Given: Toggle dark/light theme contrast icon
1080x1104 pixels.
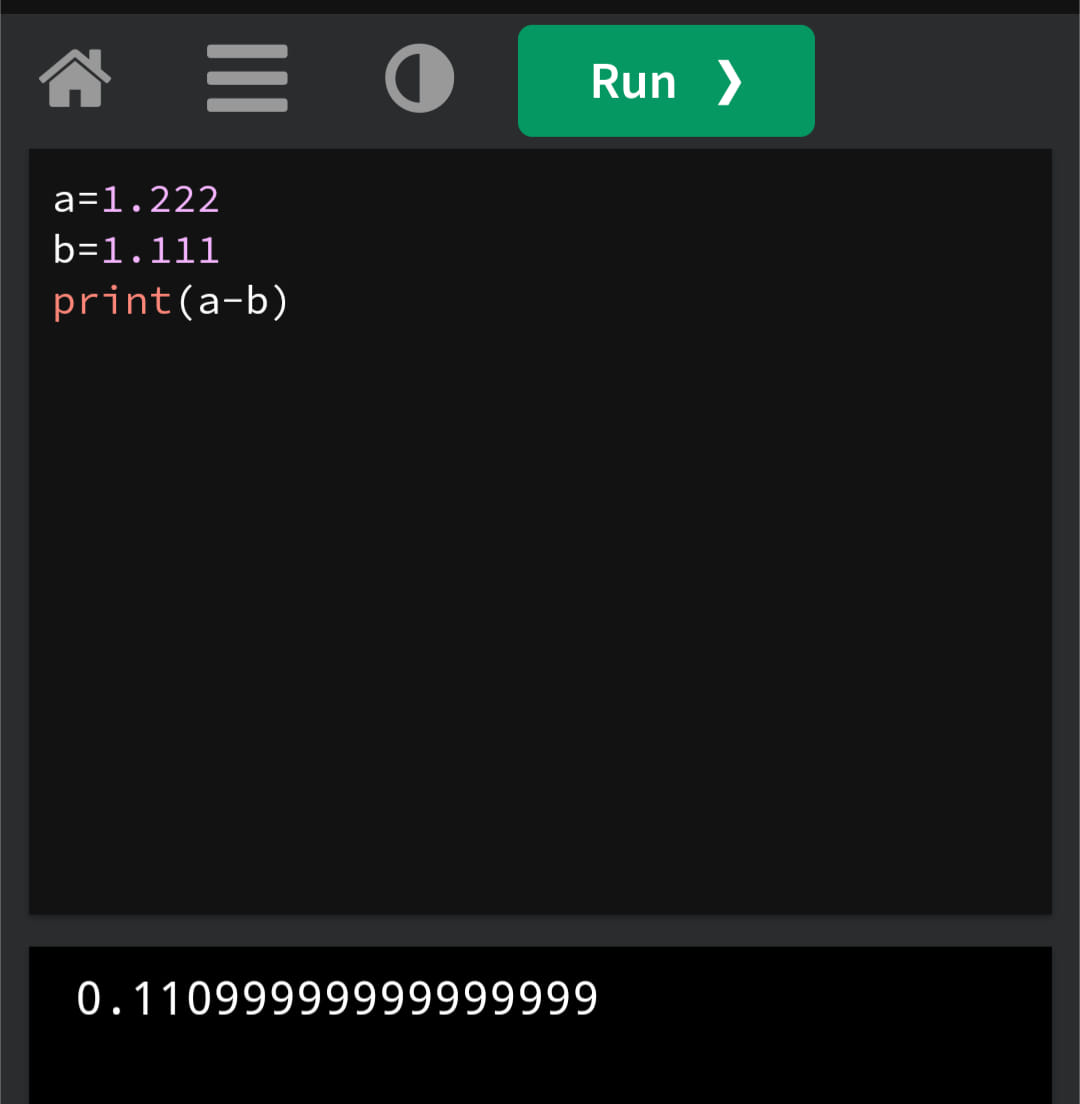Looking at the screenshot, I should [x=420, y=78].
